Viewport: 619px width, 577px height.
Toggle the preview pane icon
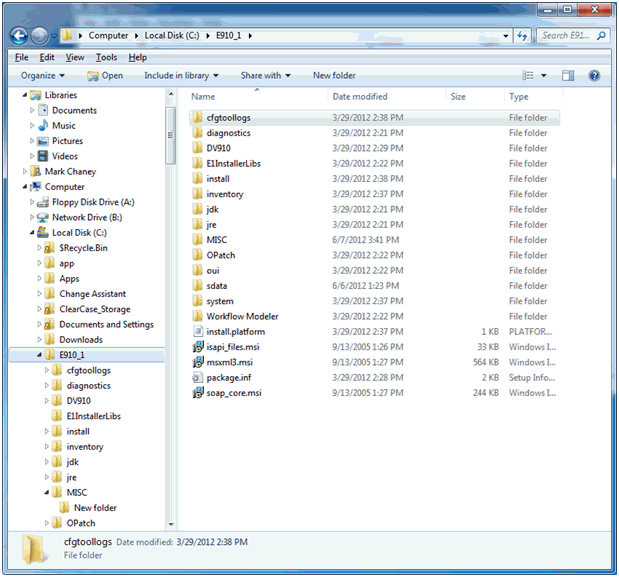point(568,75)
